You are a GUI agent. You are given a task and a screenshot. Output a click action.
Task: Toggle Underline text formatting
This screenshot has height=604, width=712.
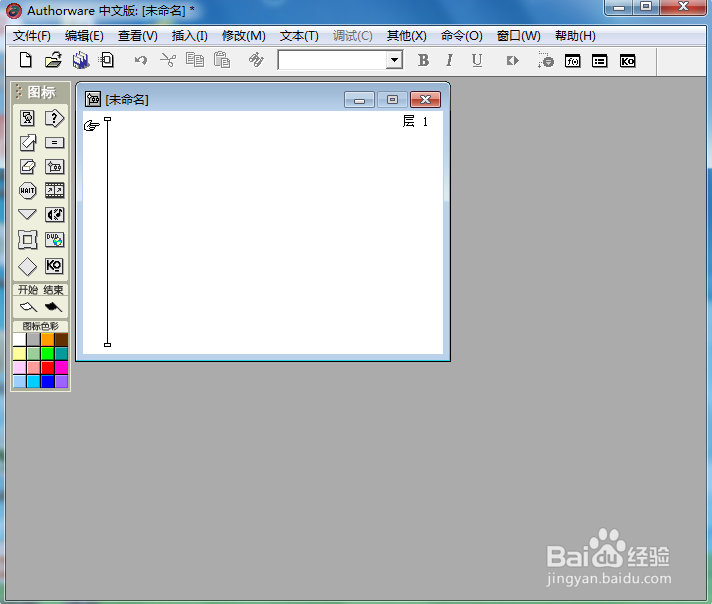click(477, 60)
